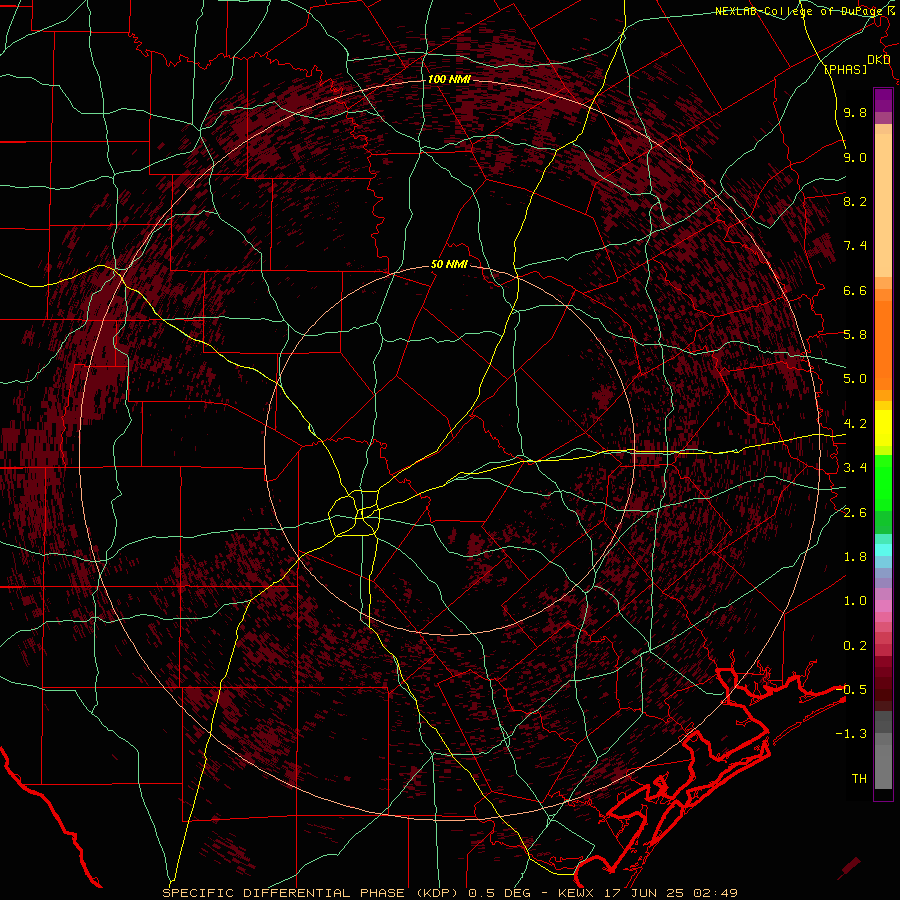
Task: Click the "17 JUN 25" date in the caption
Action: (642, 893)
